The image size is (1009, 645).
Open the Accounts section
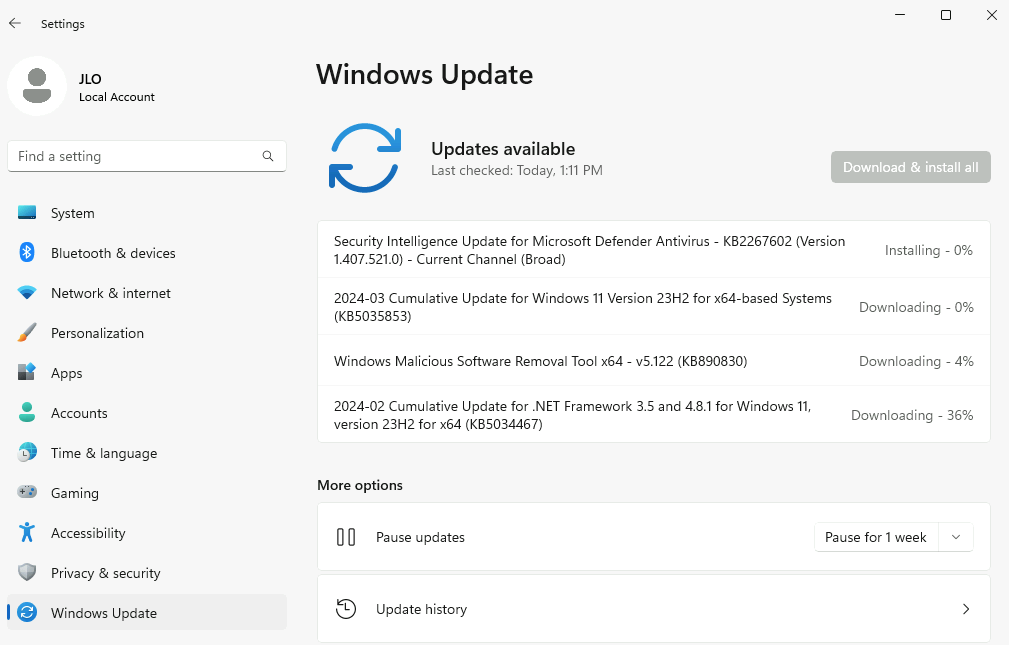(147, 413)
